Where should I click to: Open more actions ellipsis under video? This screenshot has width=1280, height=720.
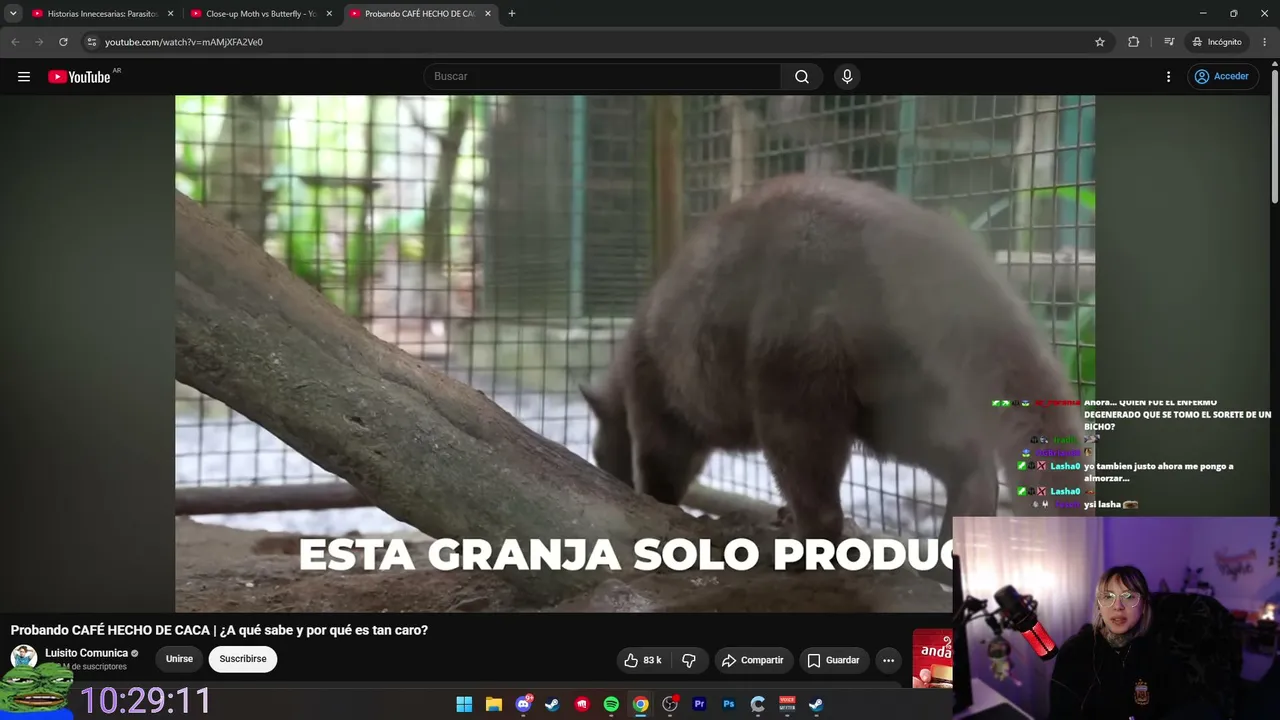click(888, 660)
